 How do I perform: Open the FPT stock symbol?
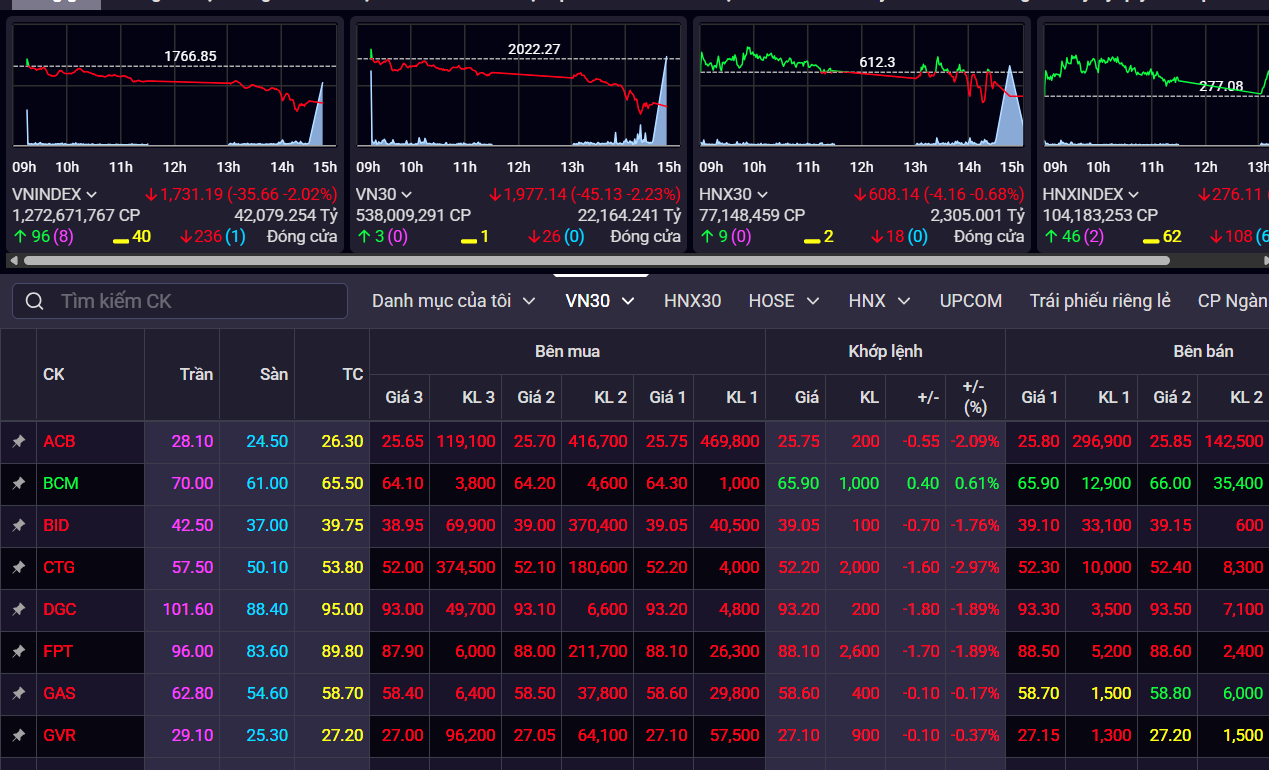tap(58, 651)
